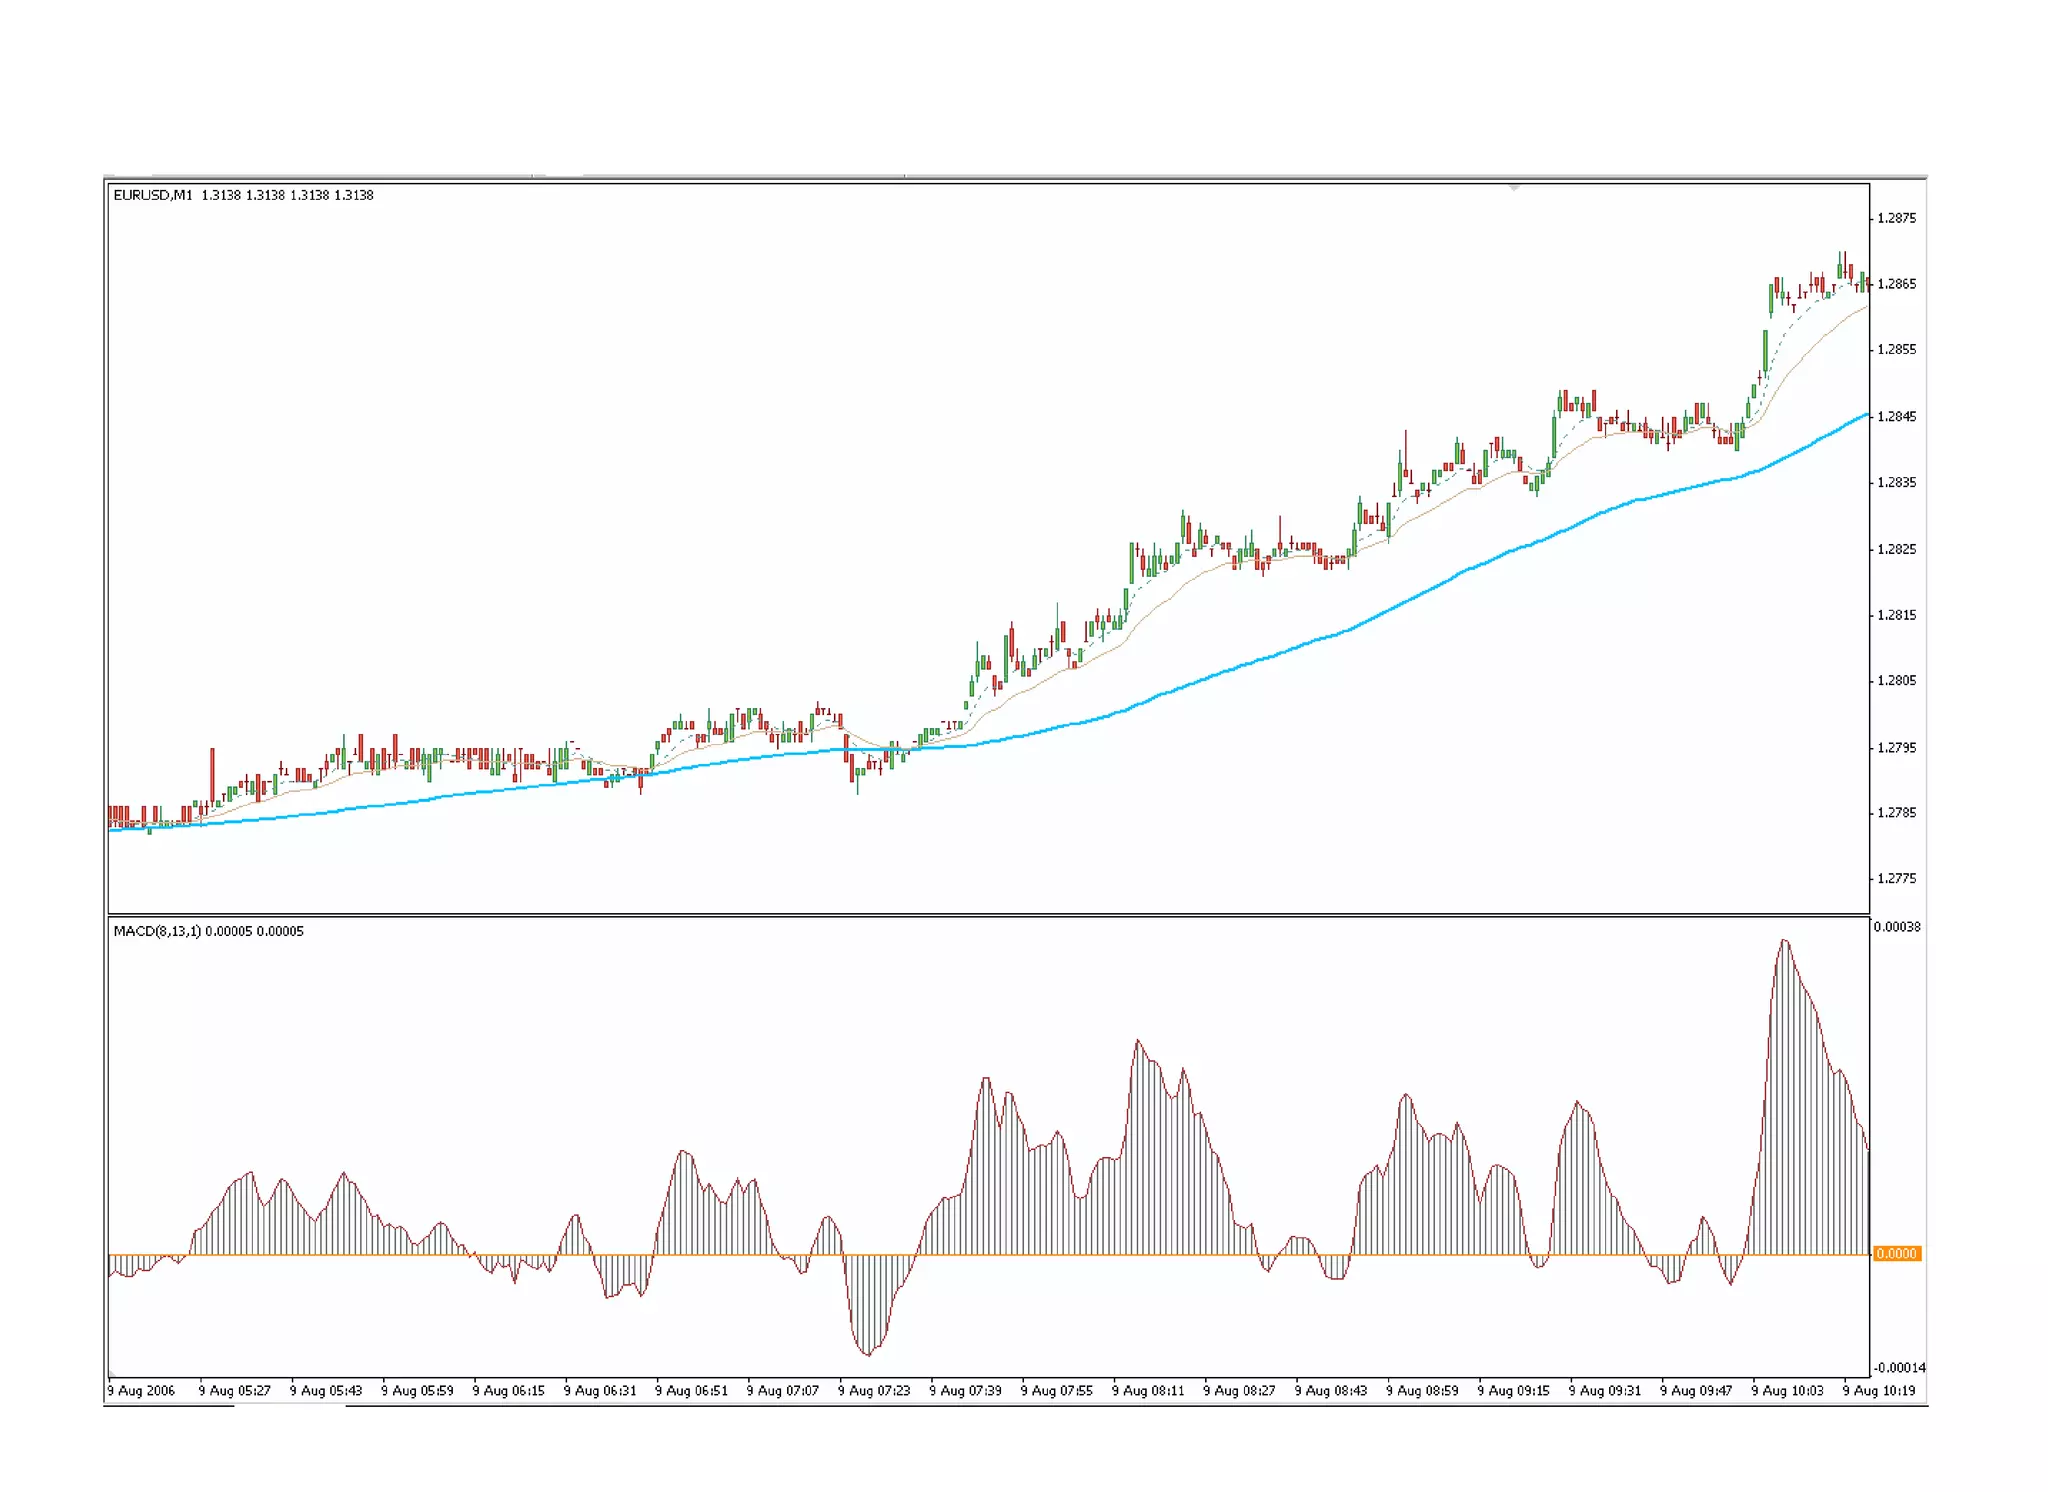The width and height of the screenshot is (2048, 1492).
Task: Click the 9 Aug 2006 date label
Action: (x=141, y=1390)
